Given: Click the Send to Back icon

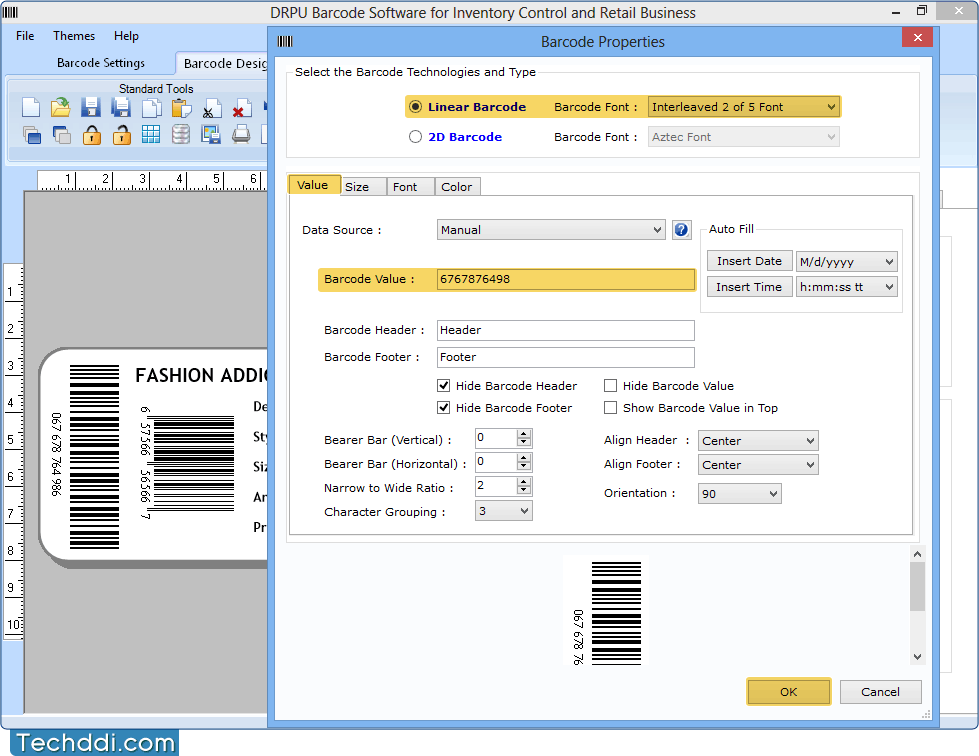Looking at the screenshot, I should 61,134.
